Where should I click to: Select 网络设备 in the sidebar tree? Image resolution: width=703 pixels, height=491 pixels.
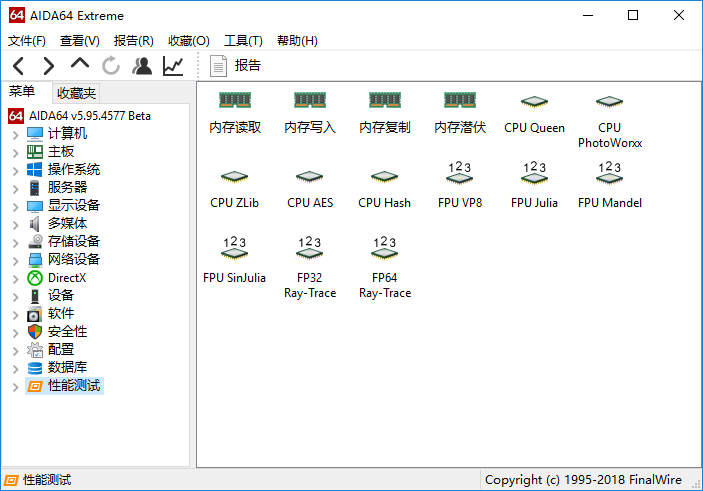73,260
